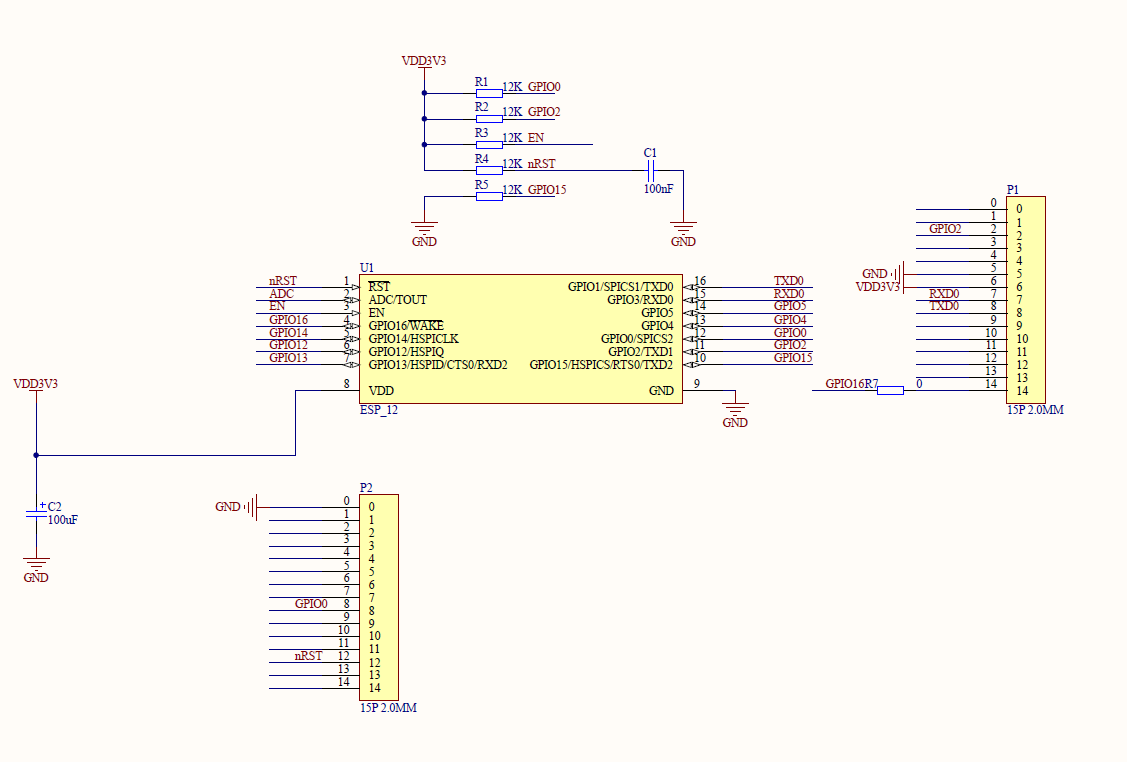Click the C2 100uF capacitor symbol
The height and width of the screenshot is (762, 1127).
point(37,513)
